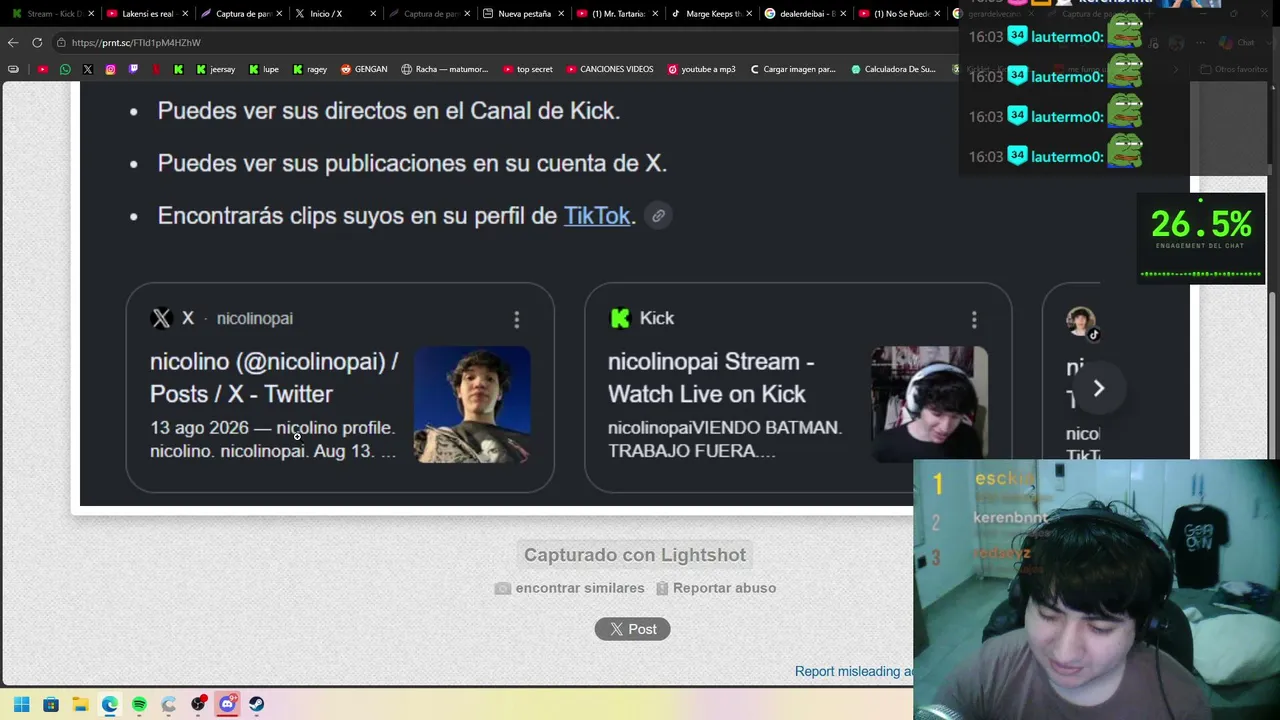The image size is (1280, 720).
Task: Open Microsoft Store from the taskbar
Action: [x=51, y=704]
